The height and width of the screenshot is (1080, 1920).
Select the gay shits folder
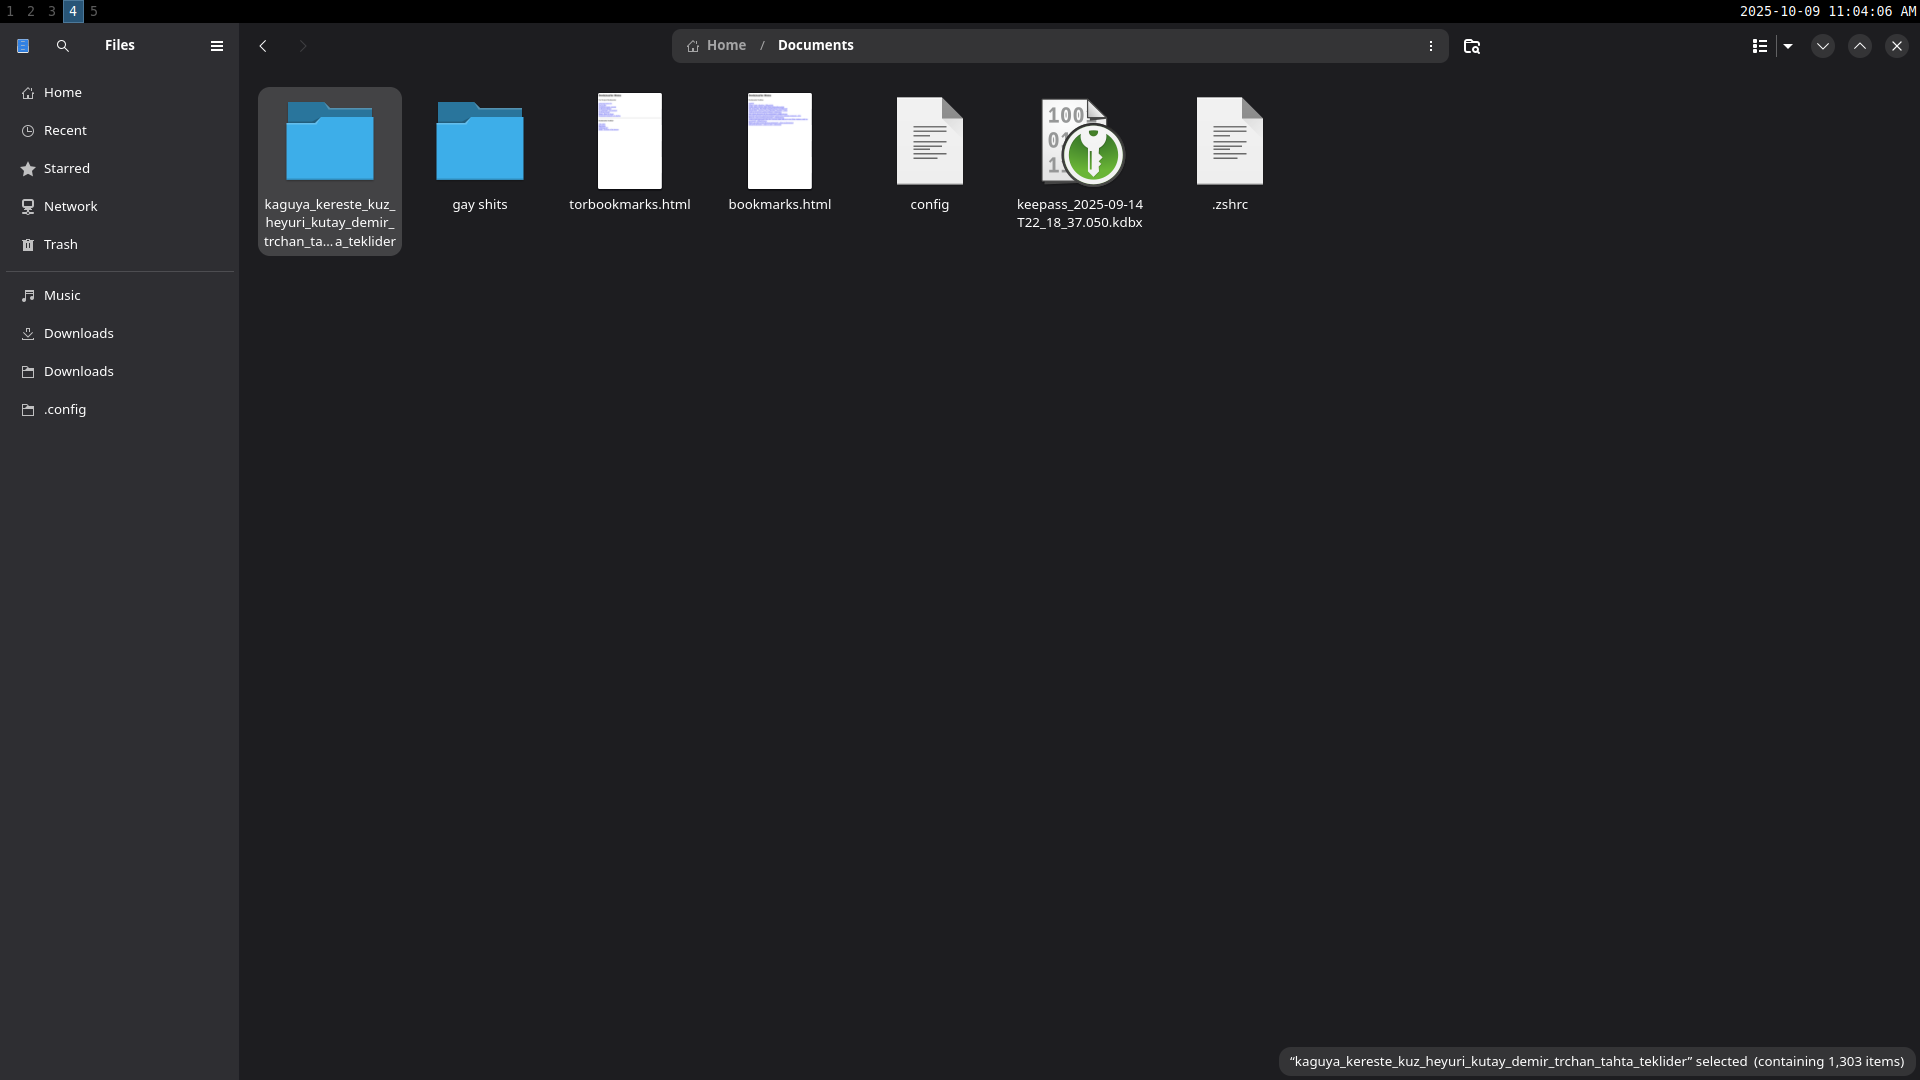480,142
